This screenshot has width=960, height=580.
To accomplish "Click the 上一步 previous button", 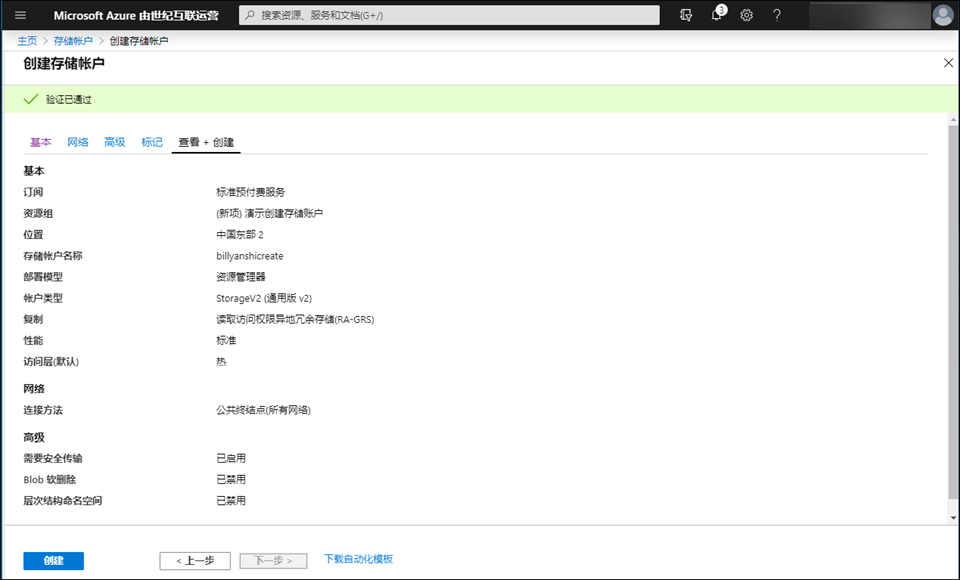I will pyautogui.click(x=195, y=561).
